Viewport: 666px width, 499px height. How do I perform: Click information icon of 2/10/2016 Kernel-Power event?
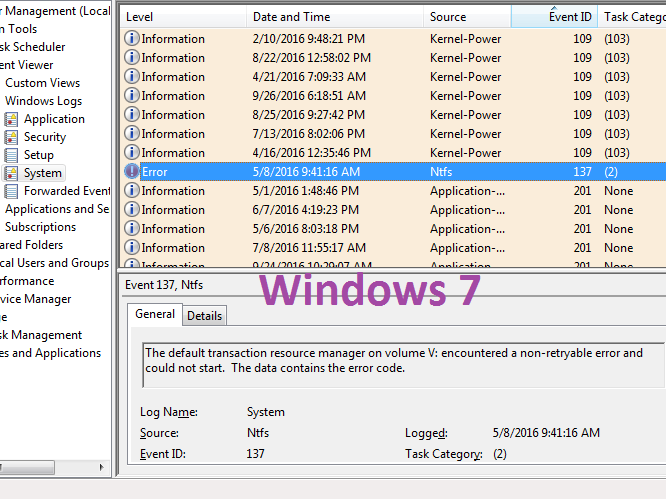pos(132,38)
